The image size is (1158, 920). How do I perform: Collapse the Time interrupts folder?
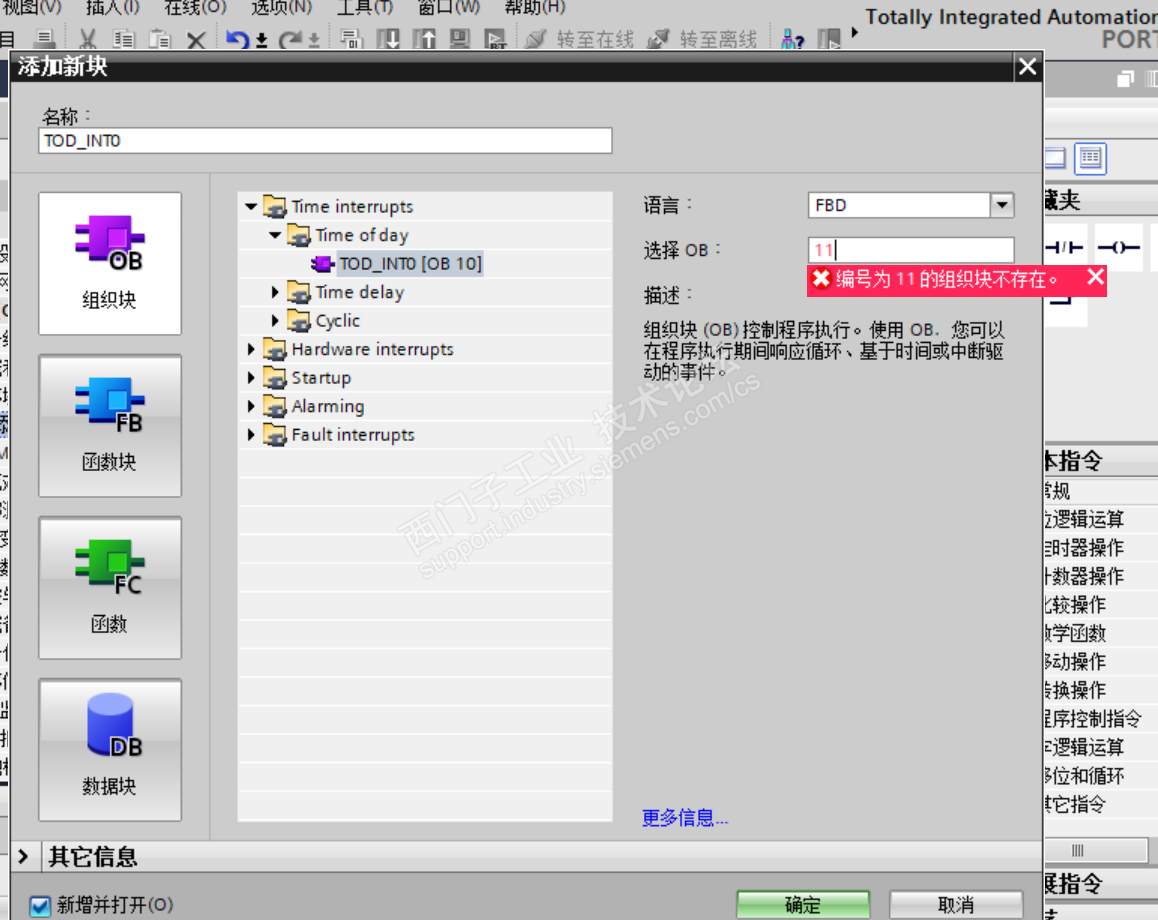pyautogui.click(x=251, y=207)
